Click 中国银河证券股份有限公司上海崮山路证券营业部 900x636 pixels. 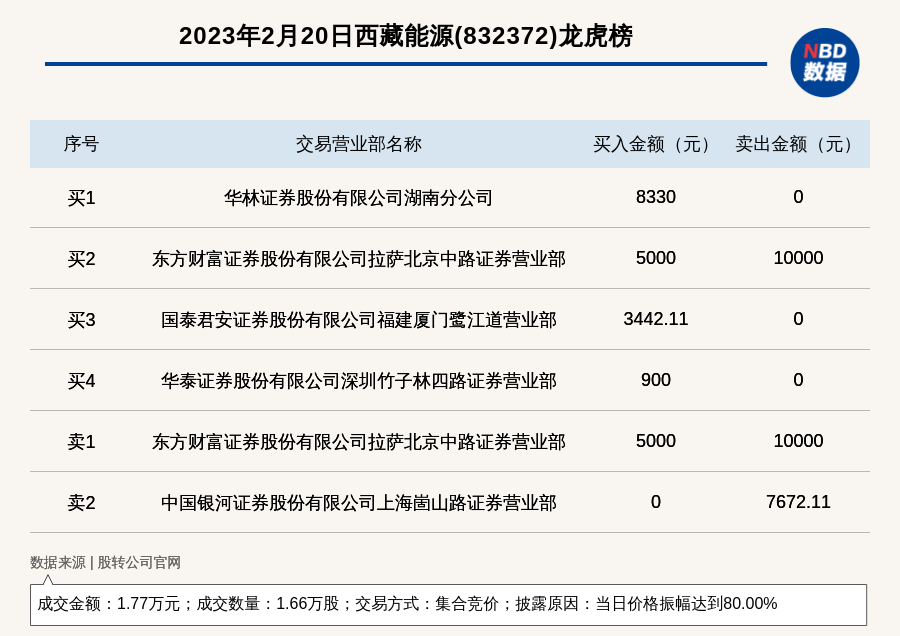(x=359, y=503)
